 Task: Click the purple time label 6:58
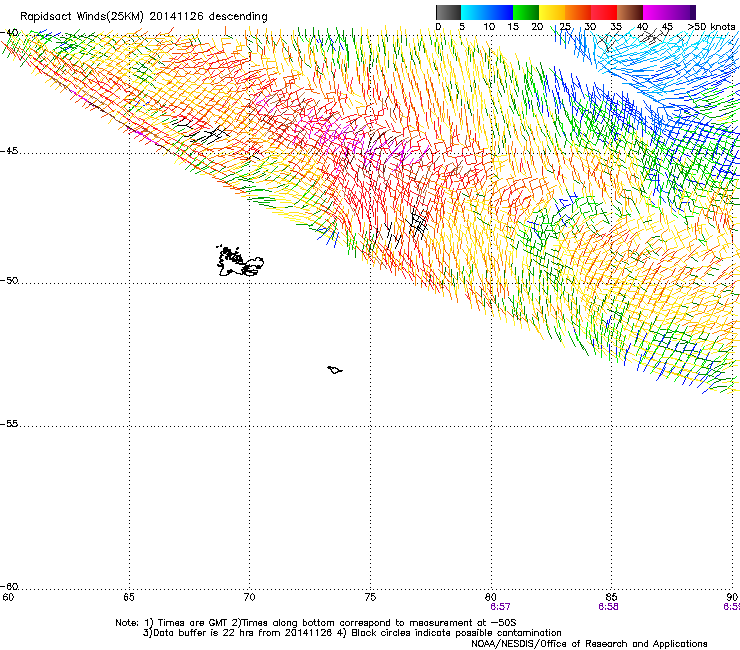coord(608,607)
